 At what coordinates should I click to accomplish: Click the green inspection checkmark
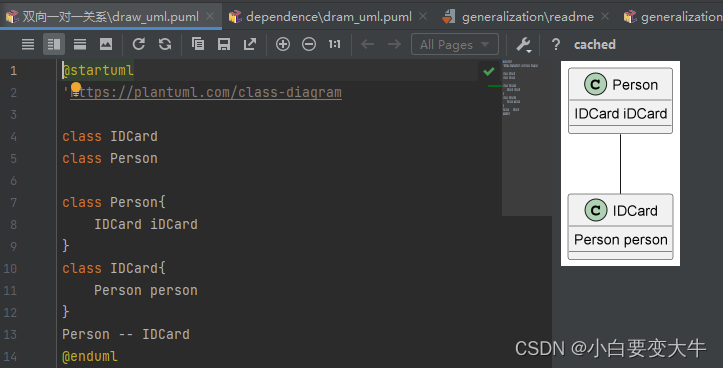(x=489, y=71)
